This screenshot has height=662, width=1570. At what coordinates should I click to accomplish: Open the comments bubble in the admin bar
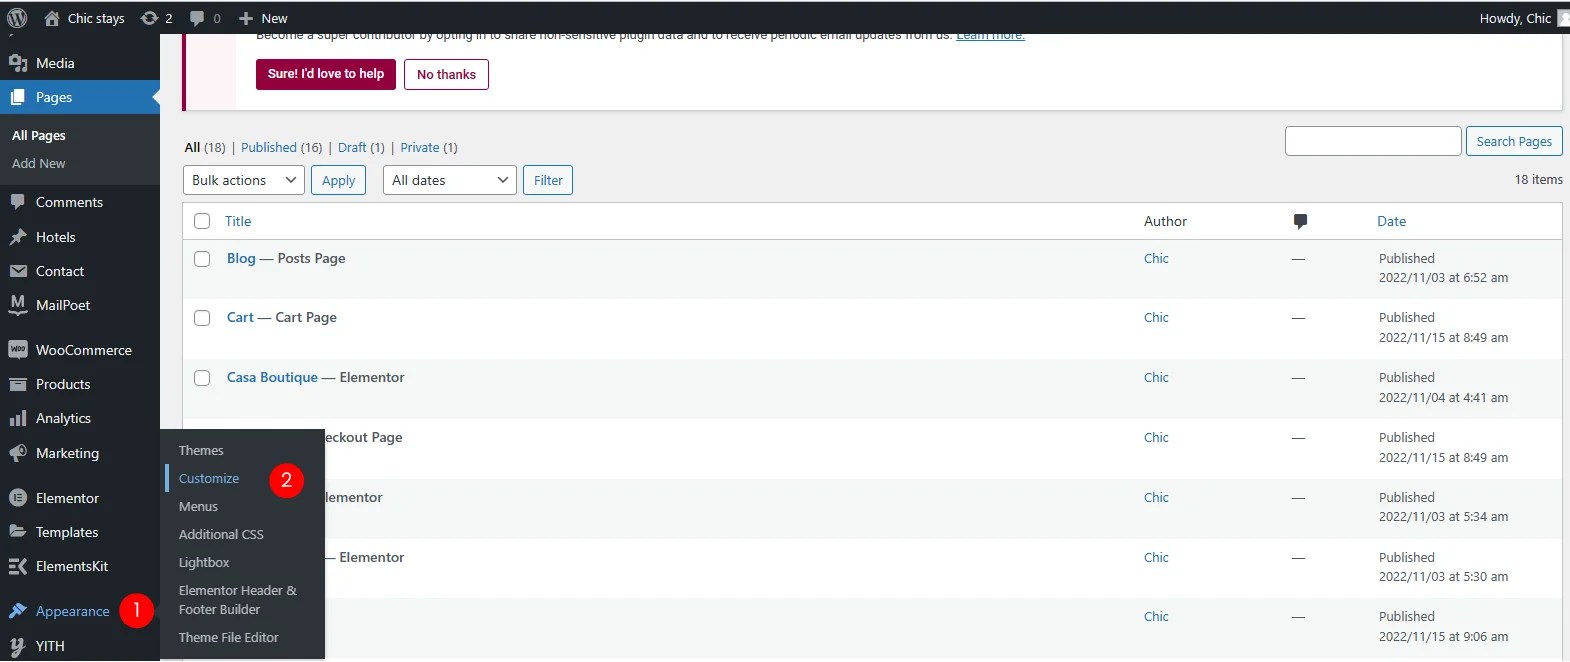[x=197, y=18]
